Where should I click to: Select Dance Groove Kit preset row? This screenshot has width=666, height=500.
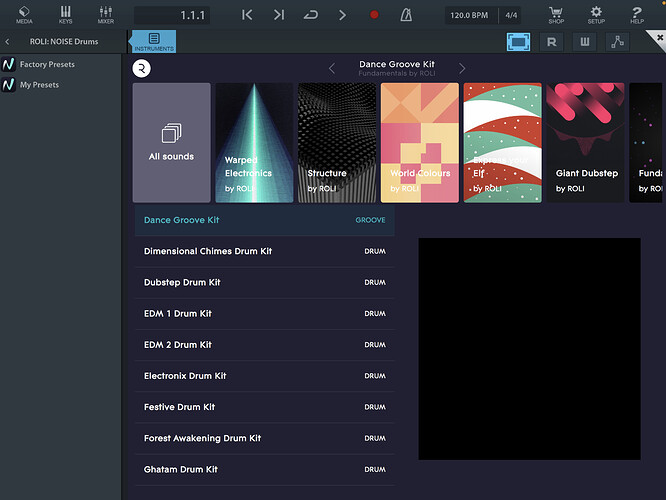265,220
